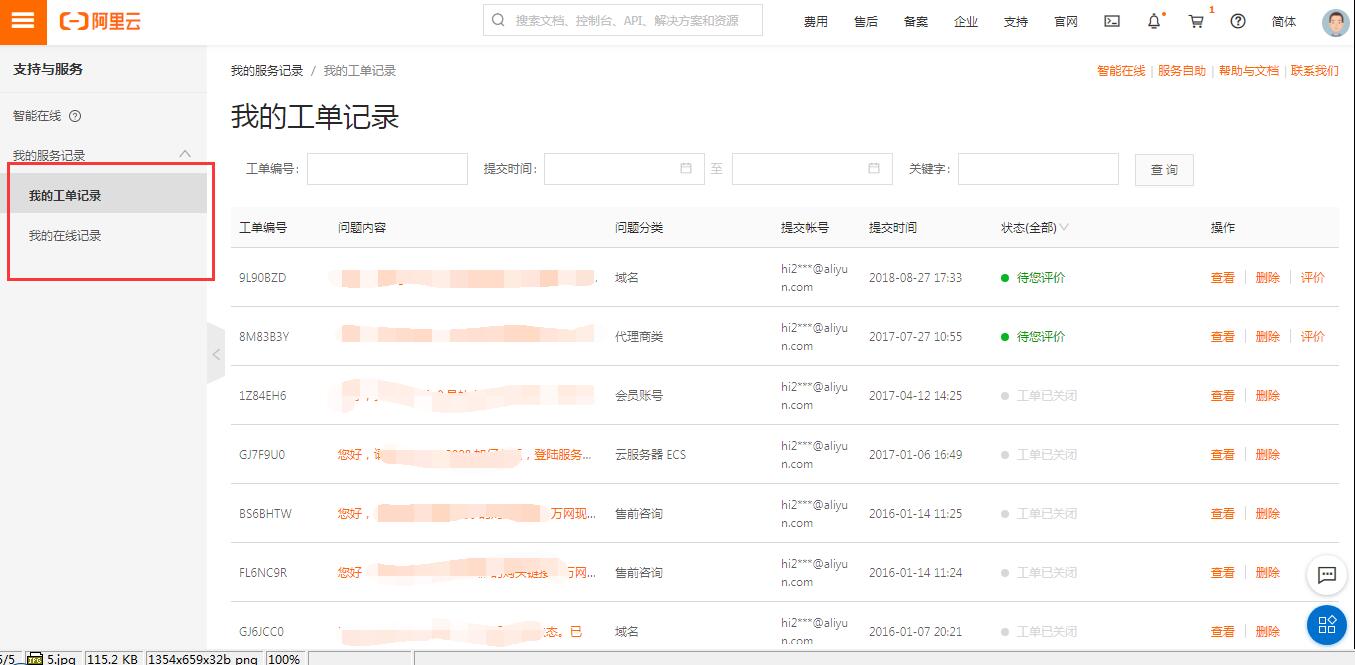The width and height of the screenshot is (1355, 665).
Task: Open the chat message floating button
Action: tap(1327, 574)
